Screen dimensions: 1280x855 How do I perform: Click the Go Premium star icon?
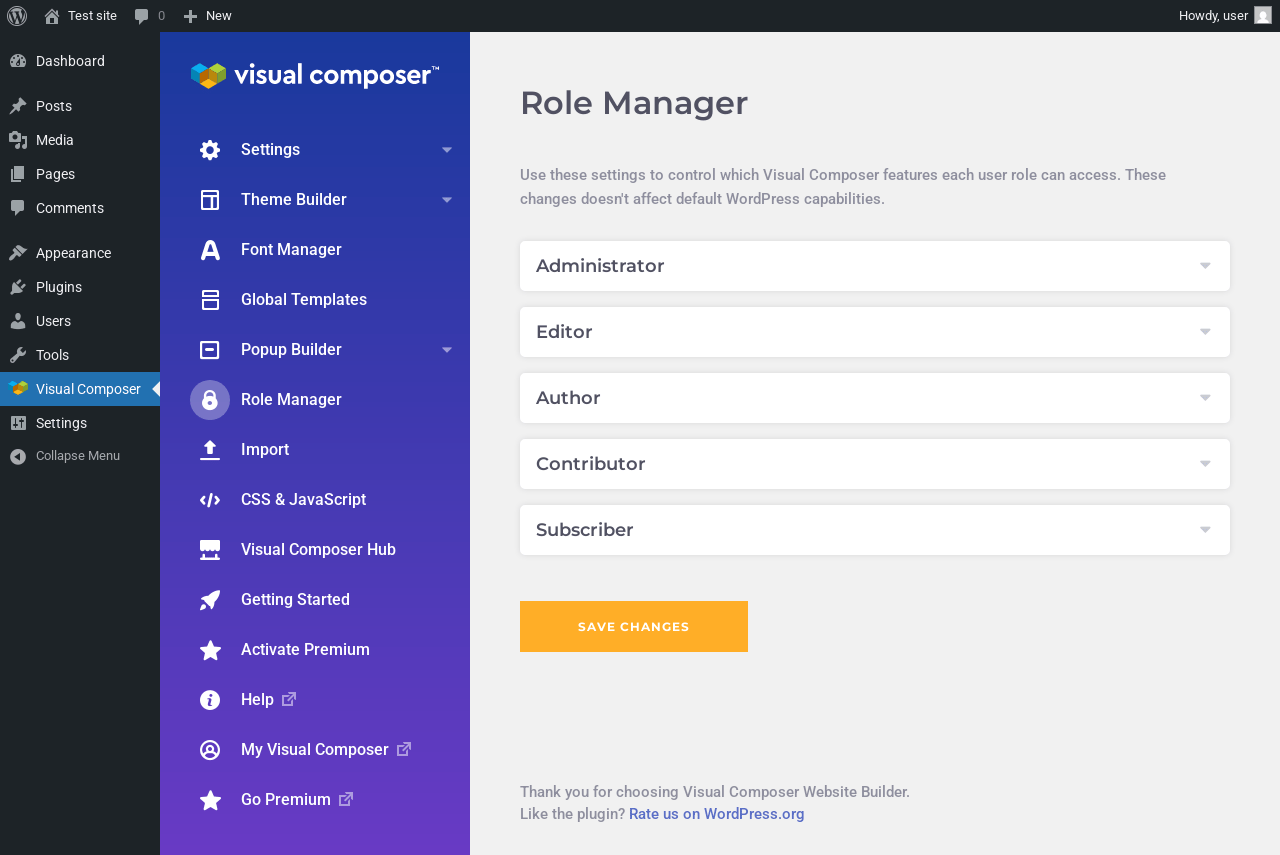[210, 800]
